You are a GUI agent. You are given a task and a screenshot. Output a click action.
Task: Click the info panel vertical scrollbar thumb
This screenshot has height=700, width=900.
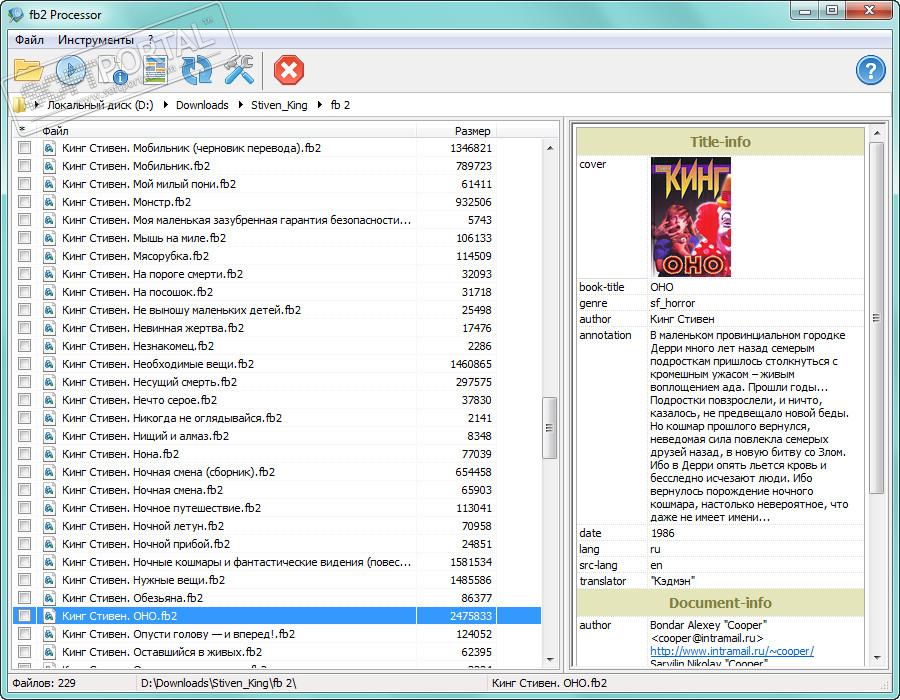[x=876, y=318]
